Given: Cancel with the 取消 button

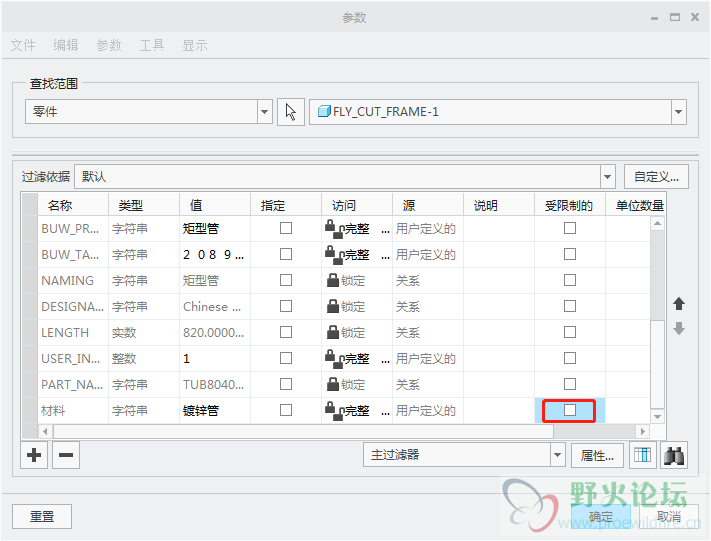Looking at the screenshot, I should click(x=669, y=517).
